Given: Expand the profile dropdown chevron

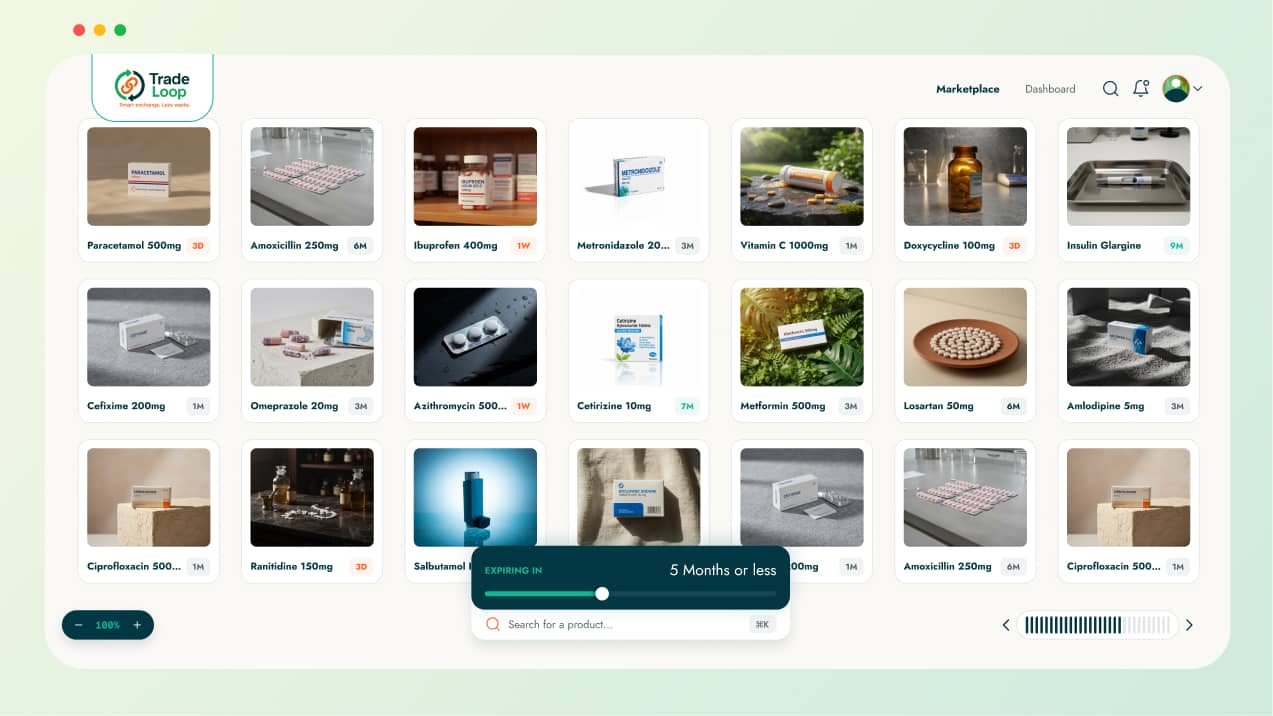Looking at the screenshot, I should click(1198, 89).
